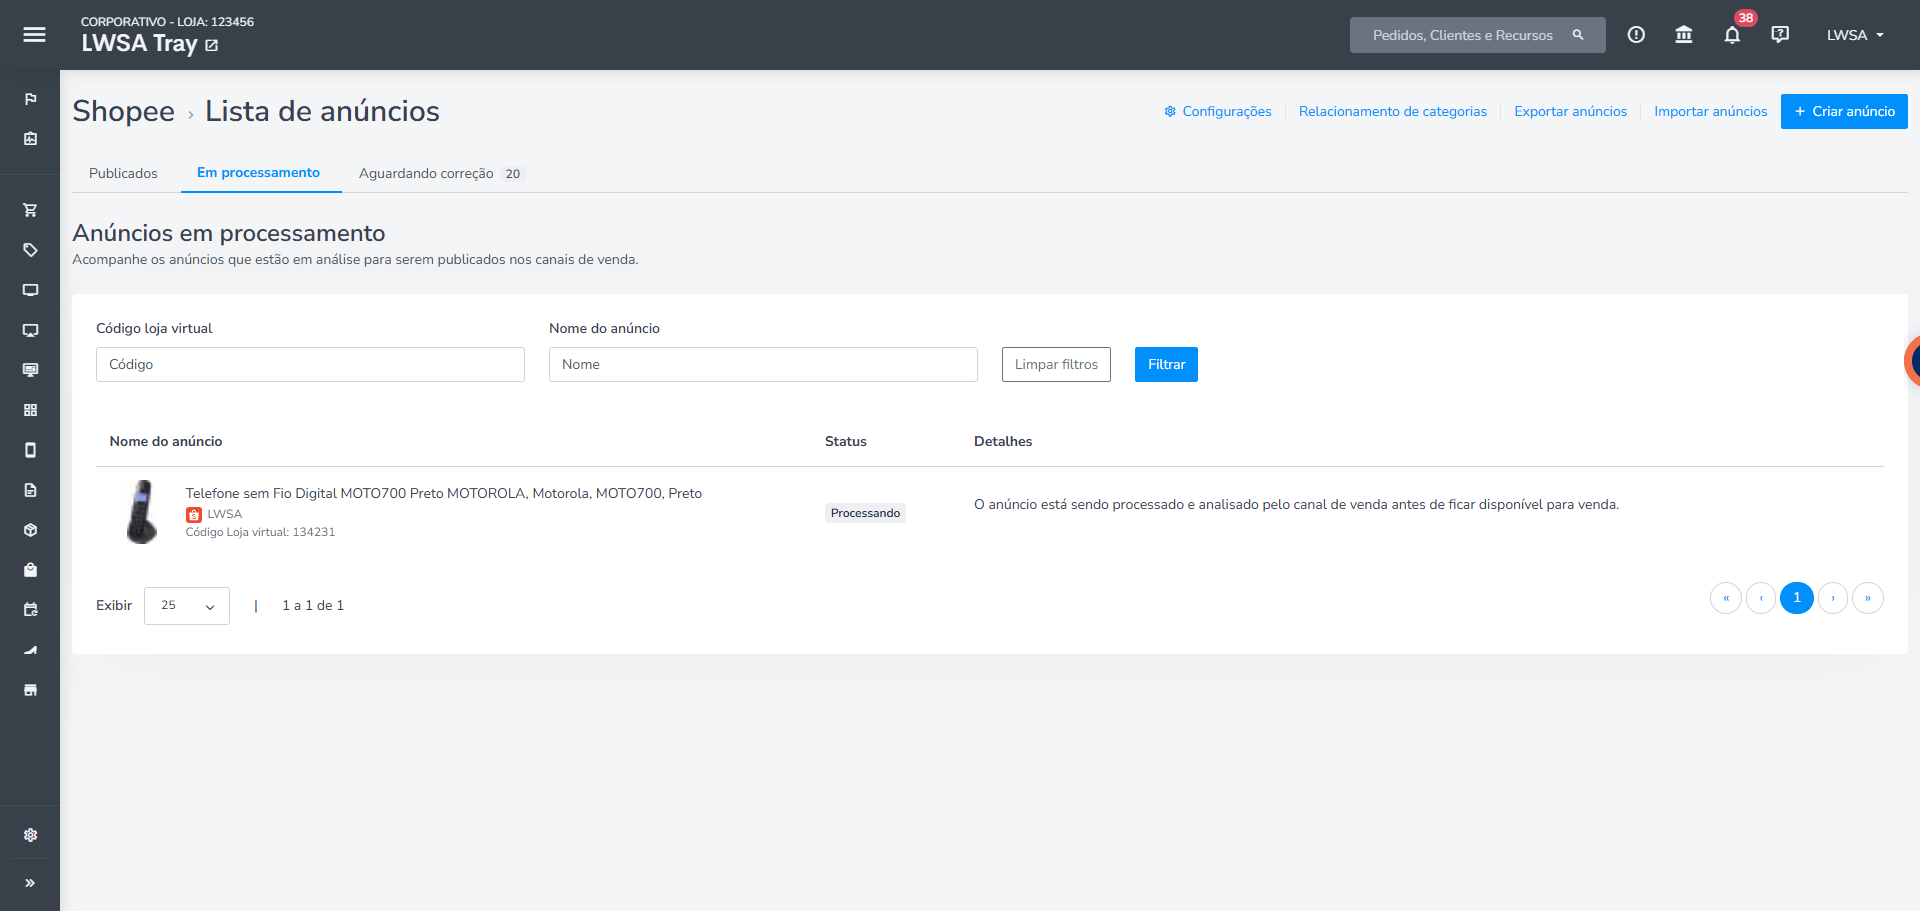1920x911 pixels.
Task: Go to the previous page of results
Action: pos(1761,598)
